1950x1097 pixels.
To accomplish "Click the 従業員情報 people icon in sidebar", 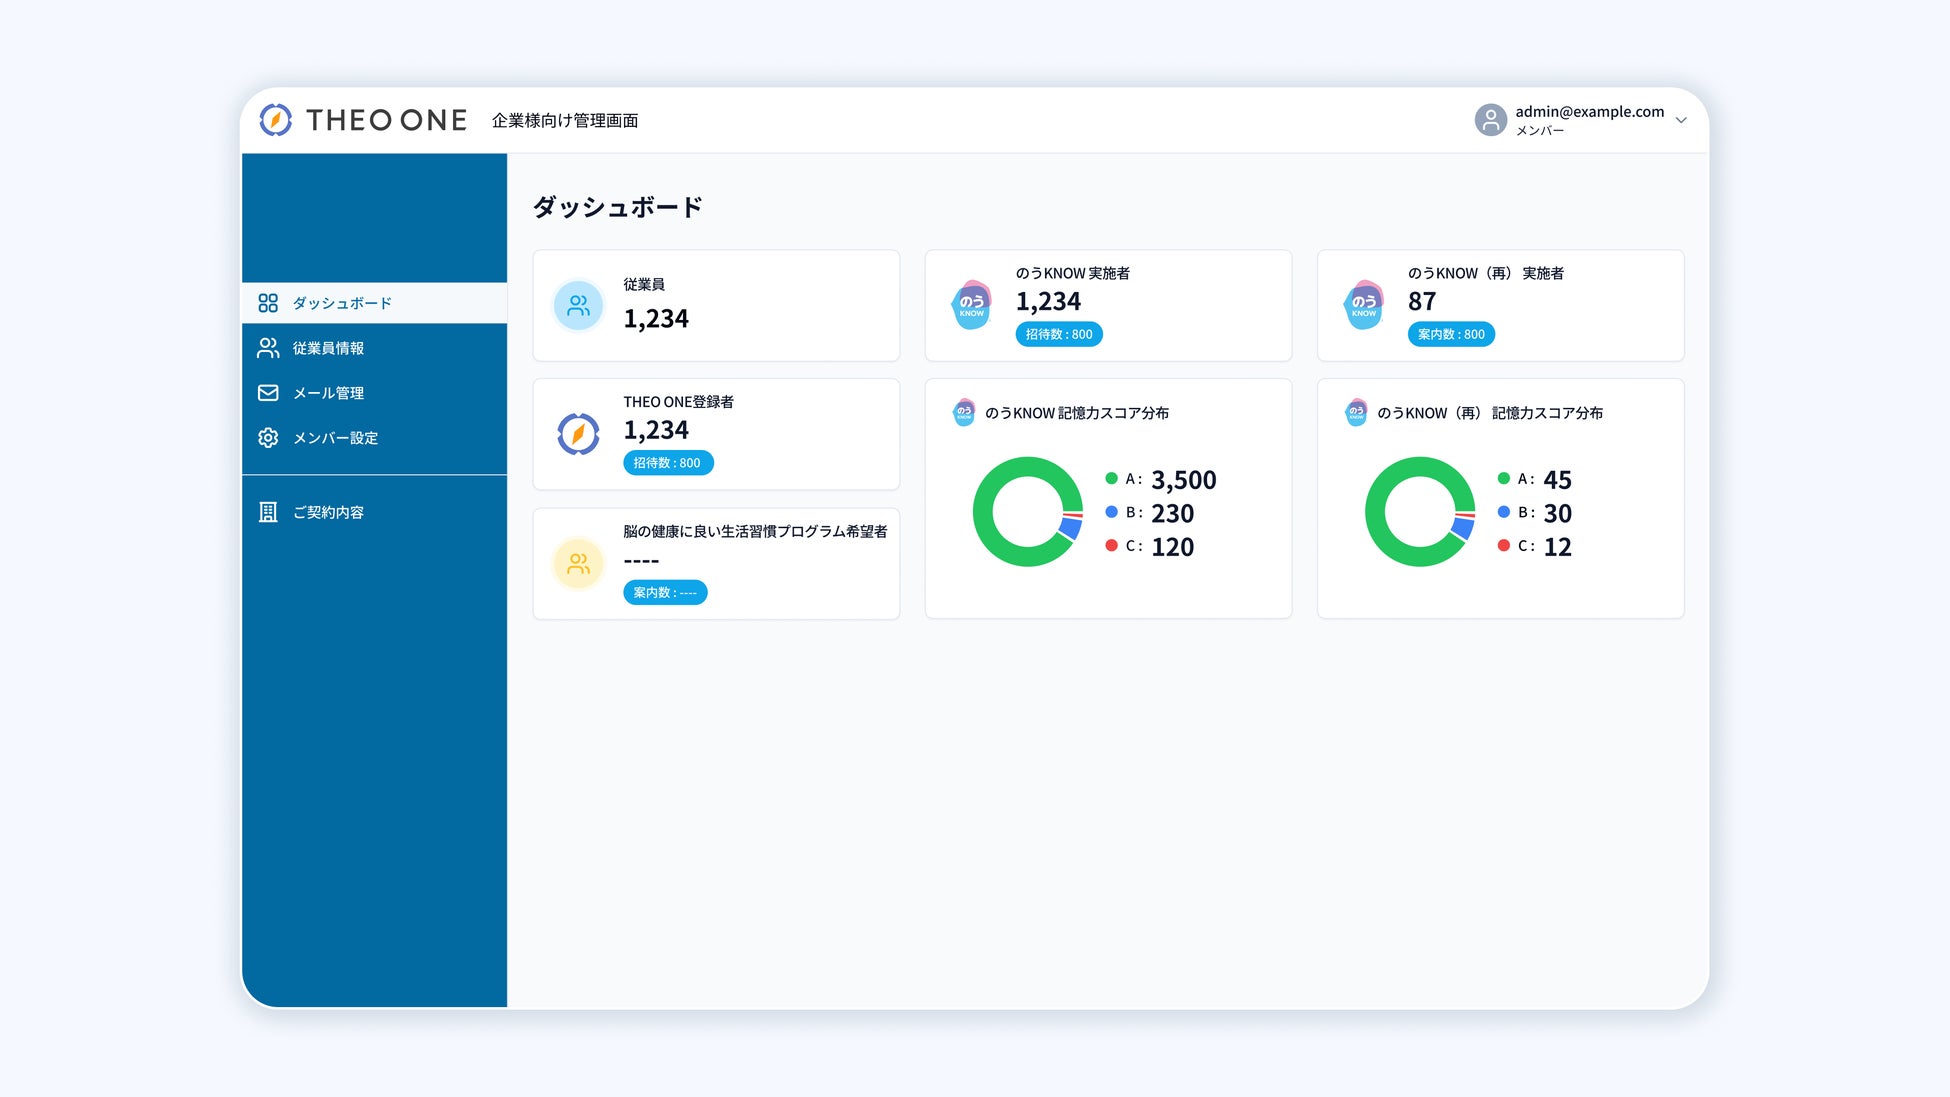I will 268,348.
